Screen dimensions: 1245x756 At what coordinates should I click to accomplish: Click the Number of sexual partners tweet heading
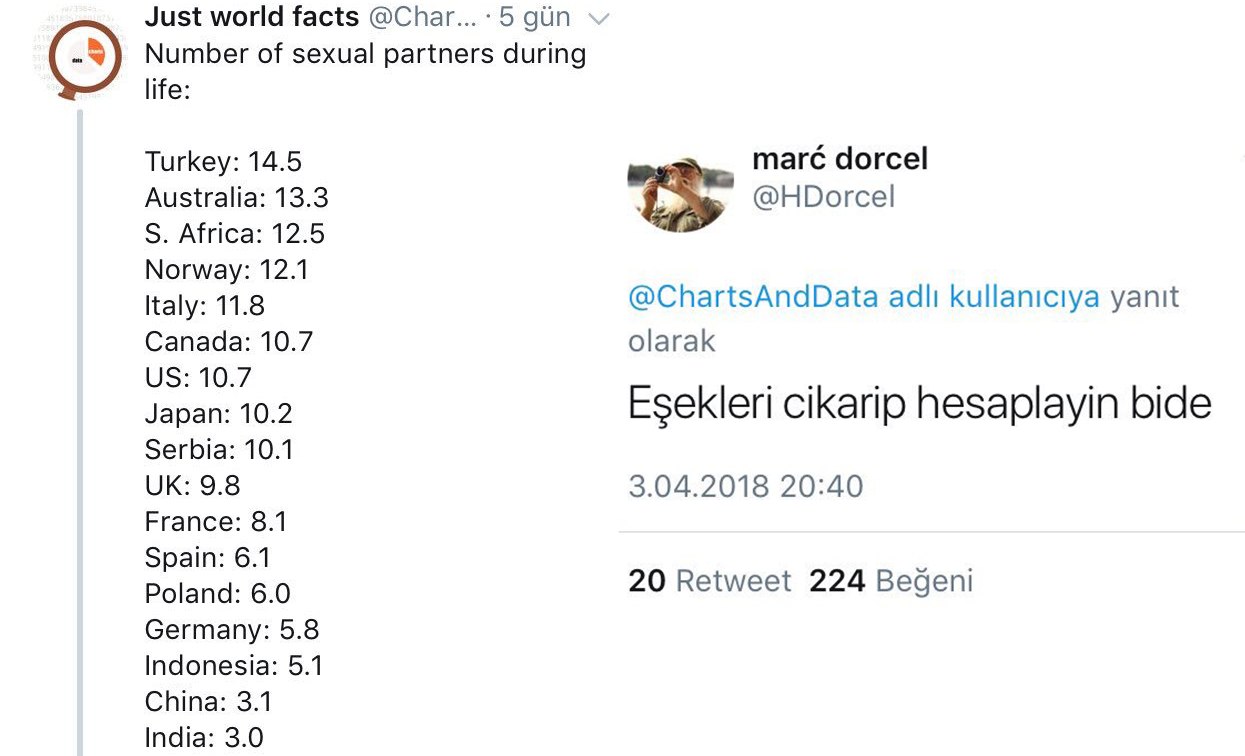[x=365, y=71]
